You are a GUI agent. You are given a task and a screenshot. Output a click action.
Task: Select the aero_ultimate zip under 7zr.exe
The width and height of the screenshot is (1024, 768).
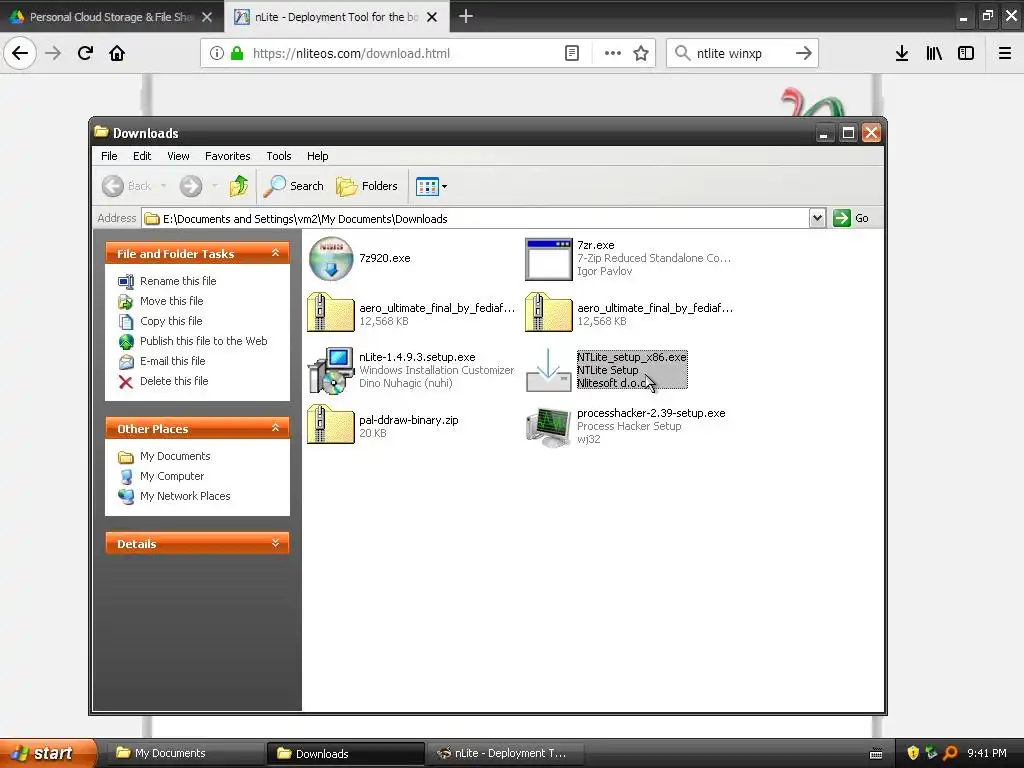549,313
